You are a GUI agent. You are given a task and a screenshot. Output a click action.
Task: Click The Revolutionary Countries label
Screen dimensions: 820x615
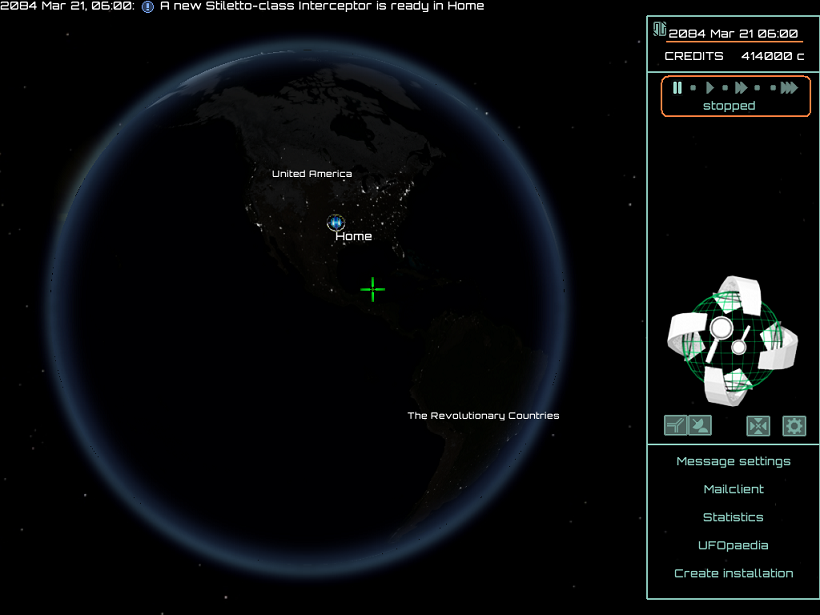(x=483, y=415)
